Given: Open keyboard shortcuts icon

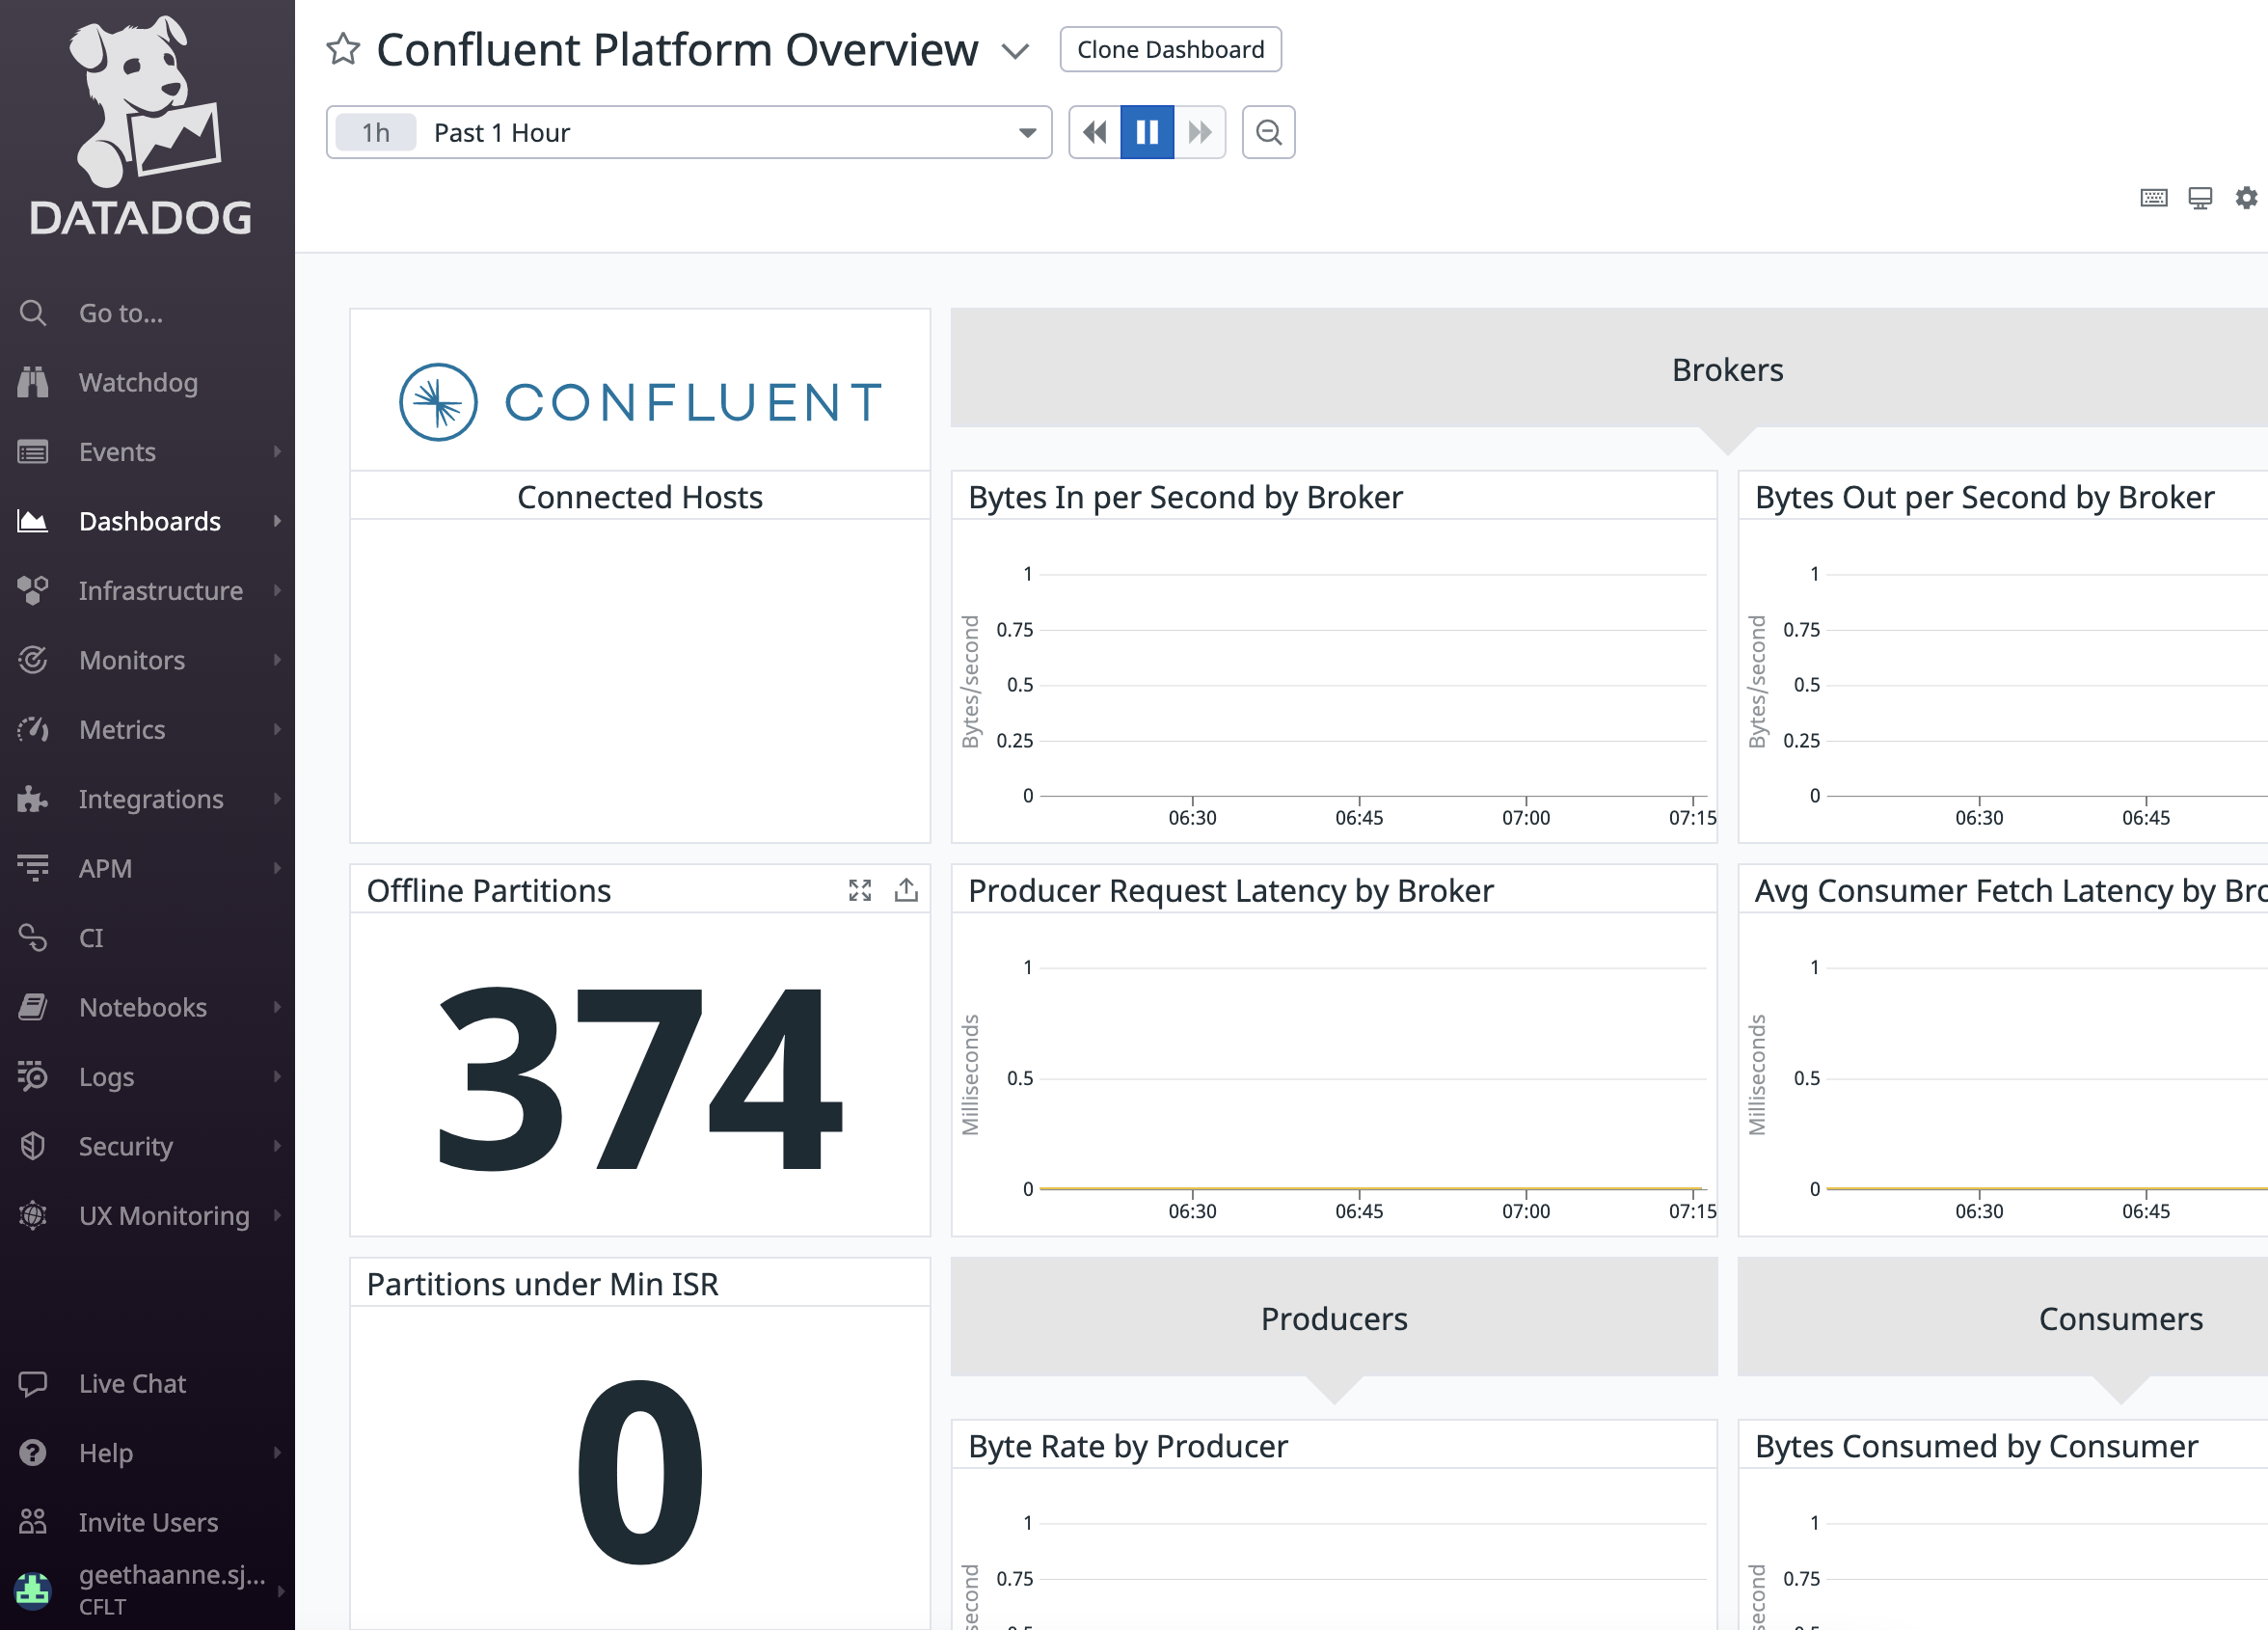Looking at the screenshot, I should click(2153, 198).
